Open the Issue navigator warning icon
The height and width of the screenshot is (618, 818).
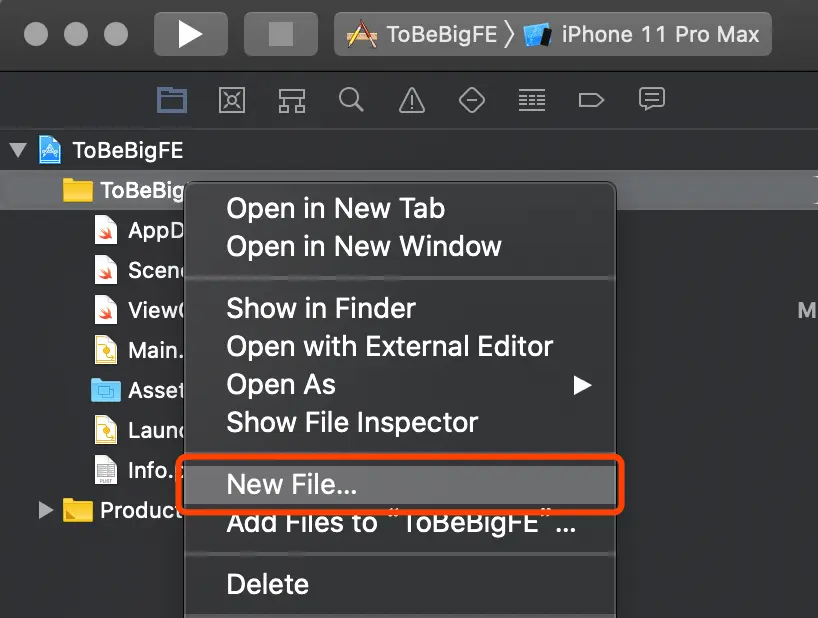(x=411, y=99)
